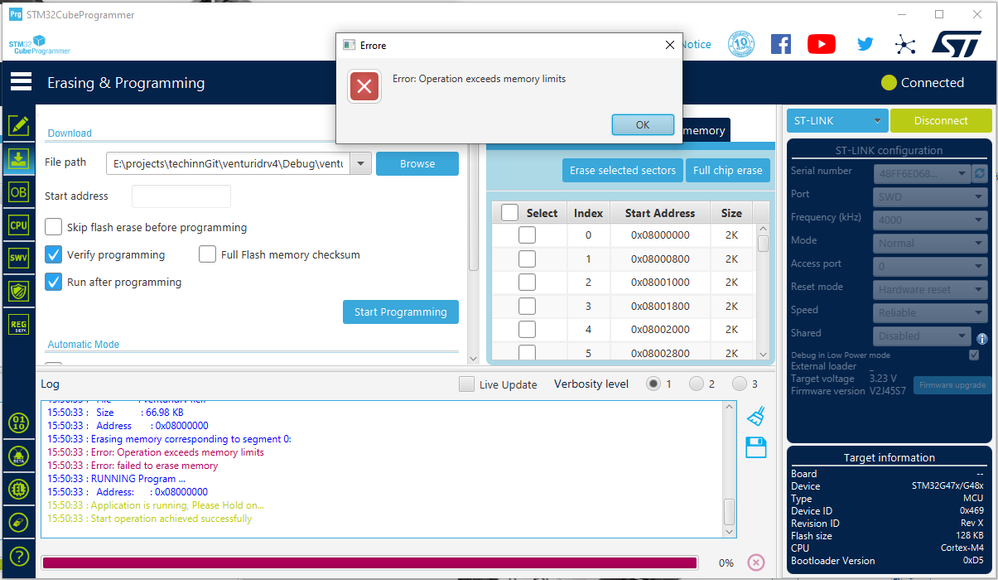Open the Access port dropdown
The height and width of the screenshot is (580, 998).
coord(931,266)
